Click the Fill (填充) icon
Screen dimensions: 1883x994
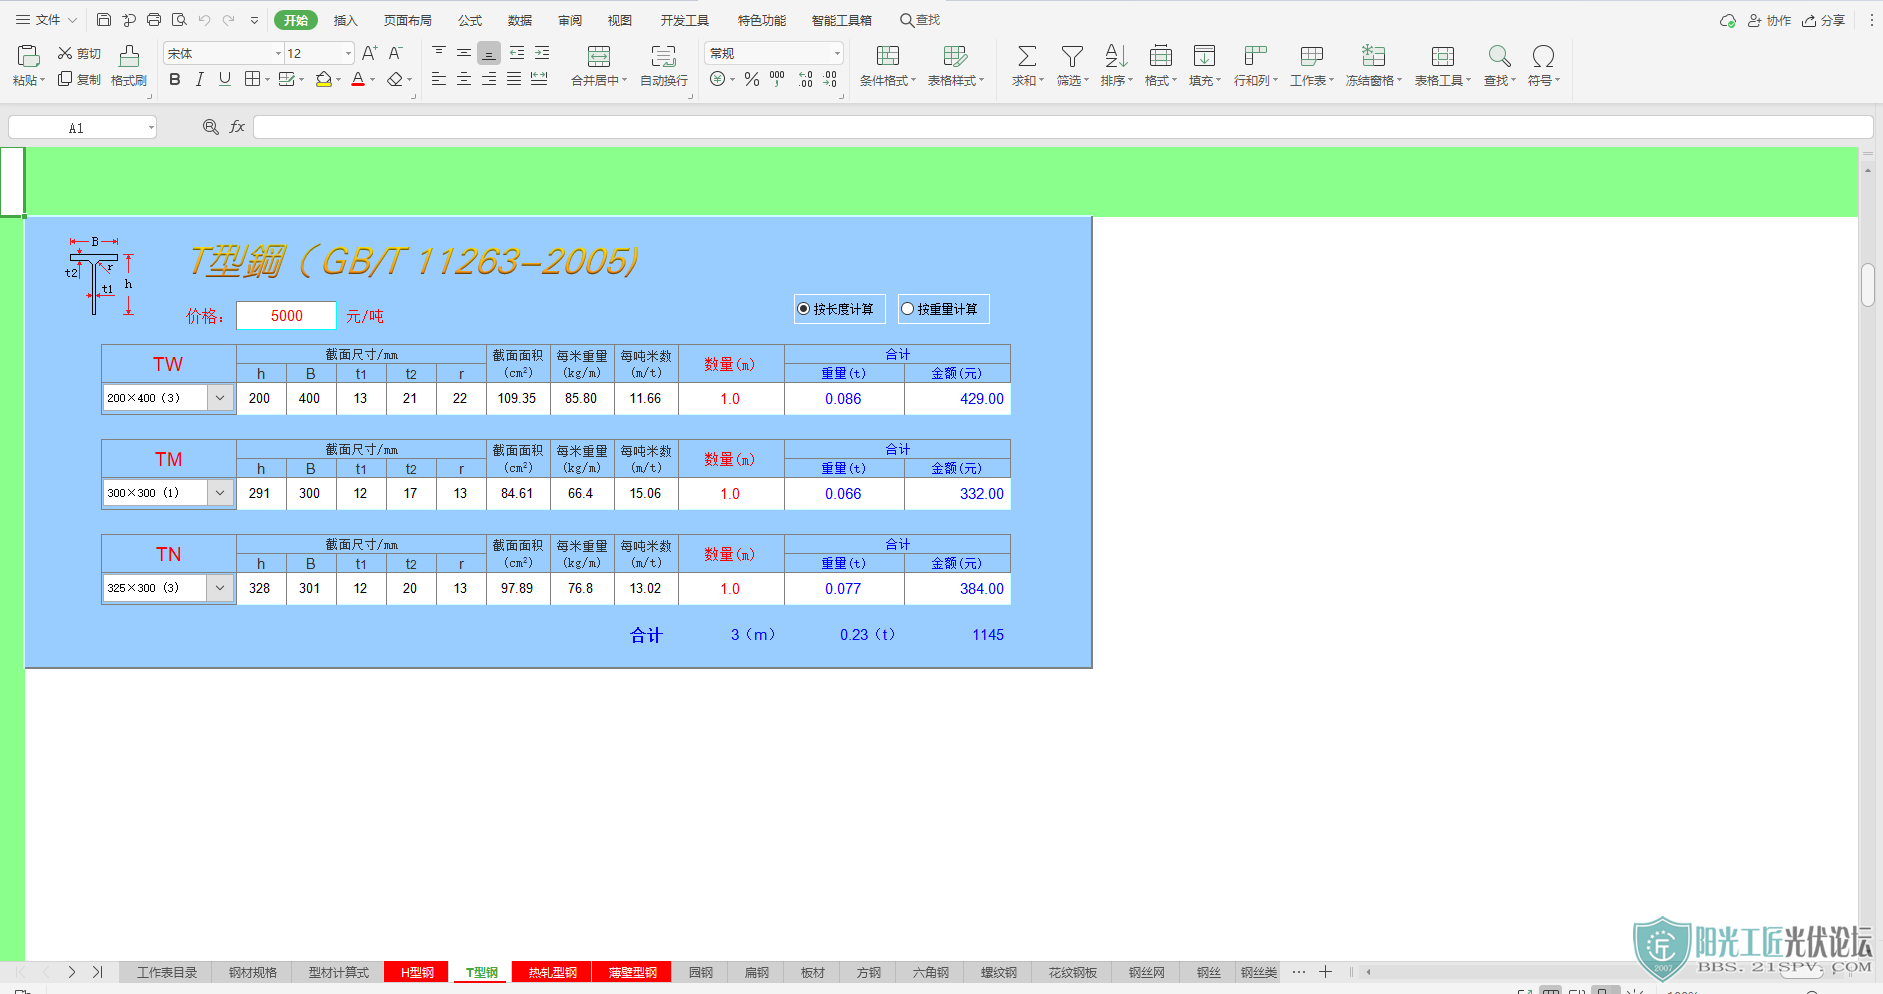(1205, 56)
